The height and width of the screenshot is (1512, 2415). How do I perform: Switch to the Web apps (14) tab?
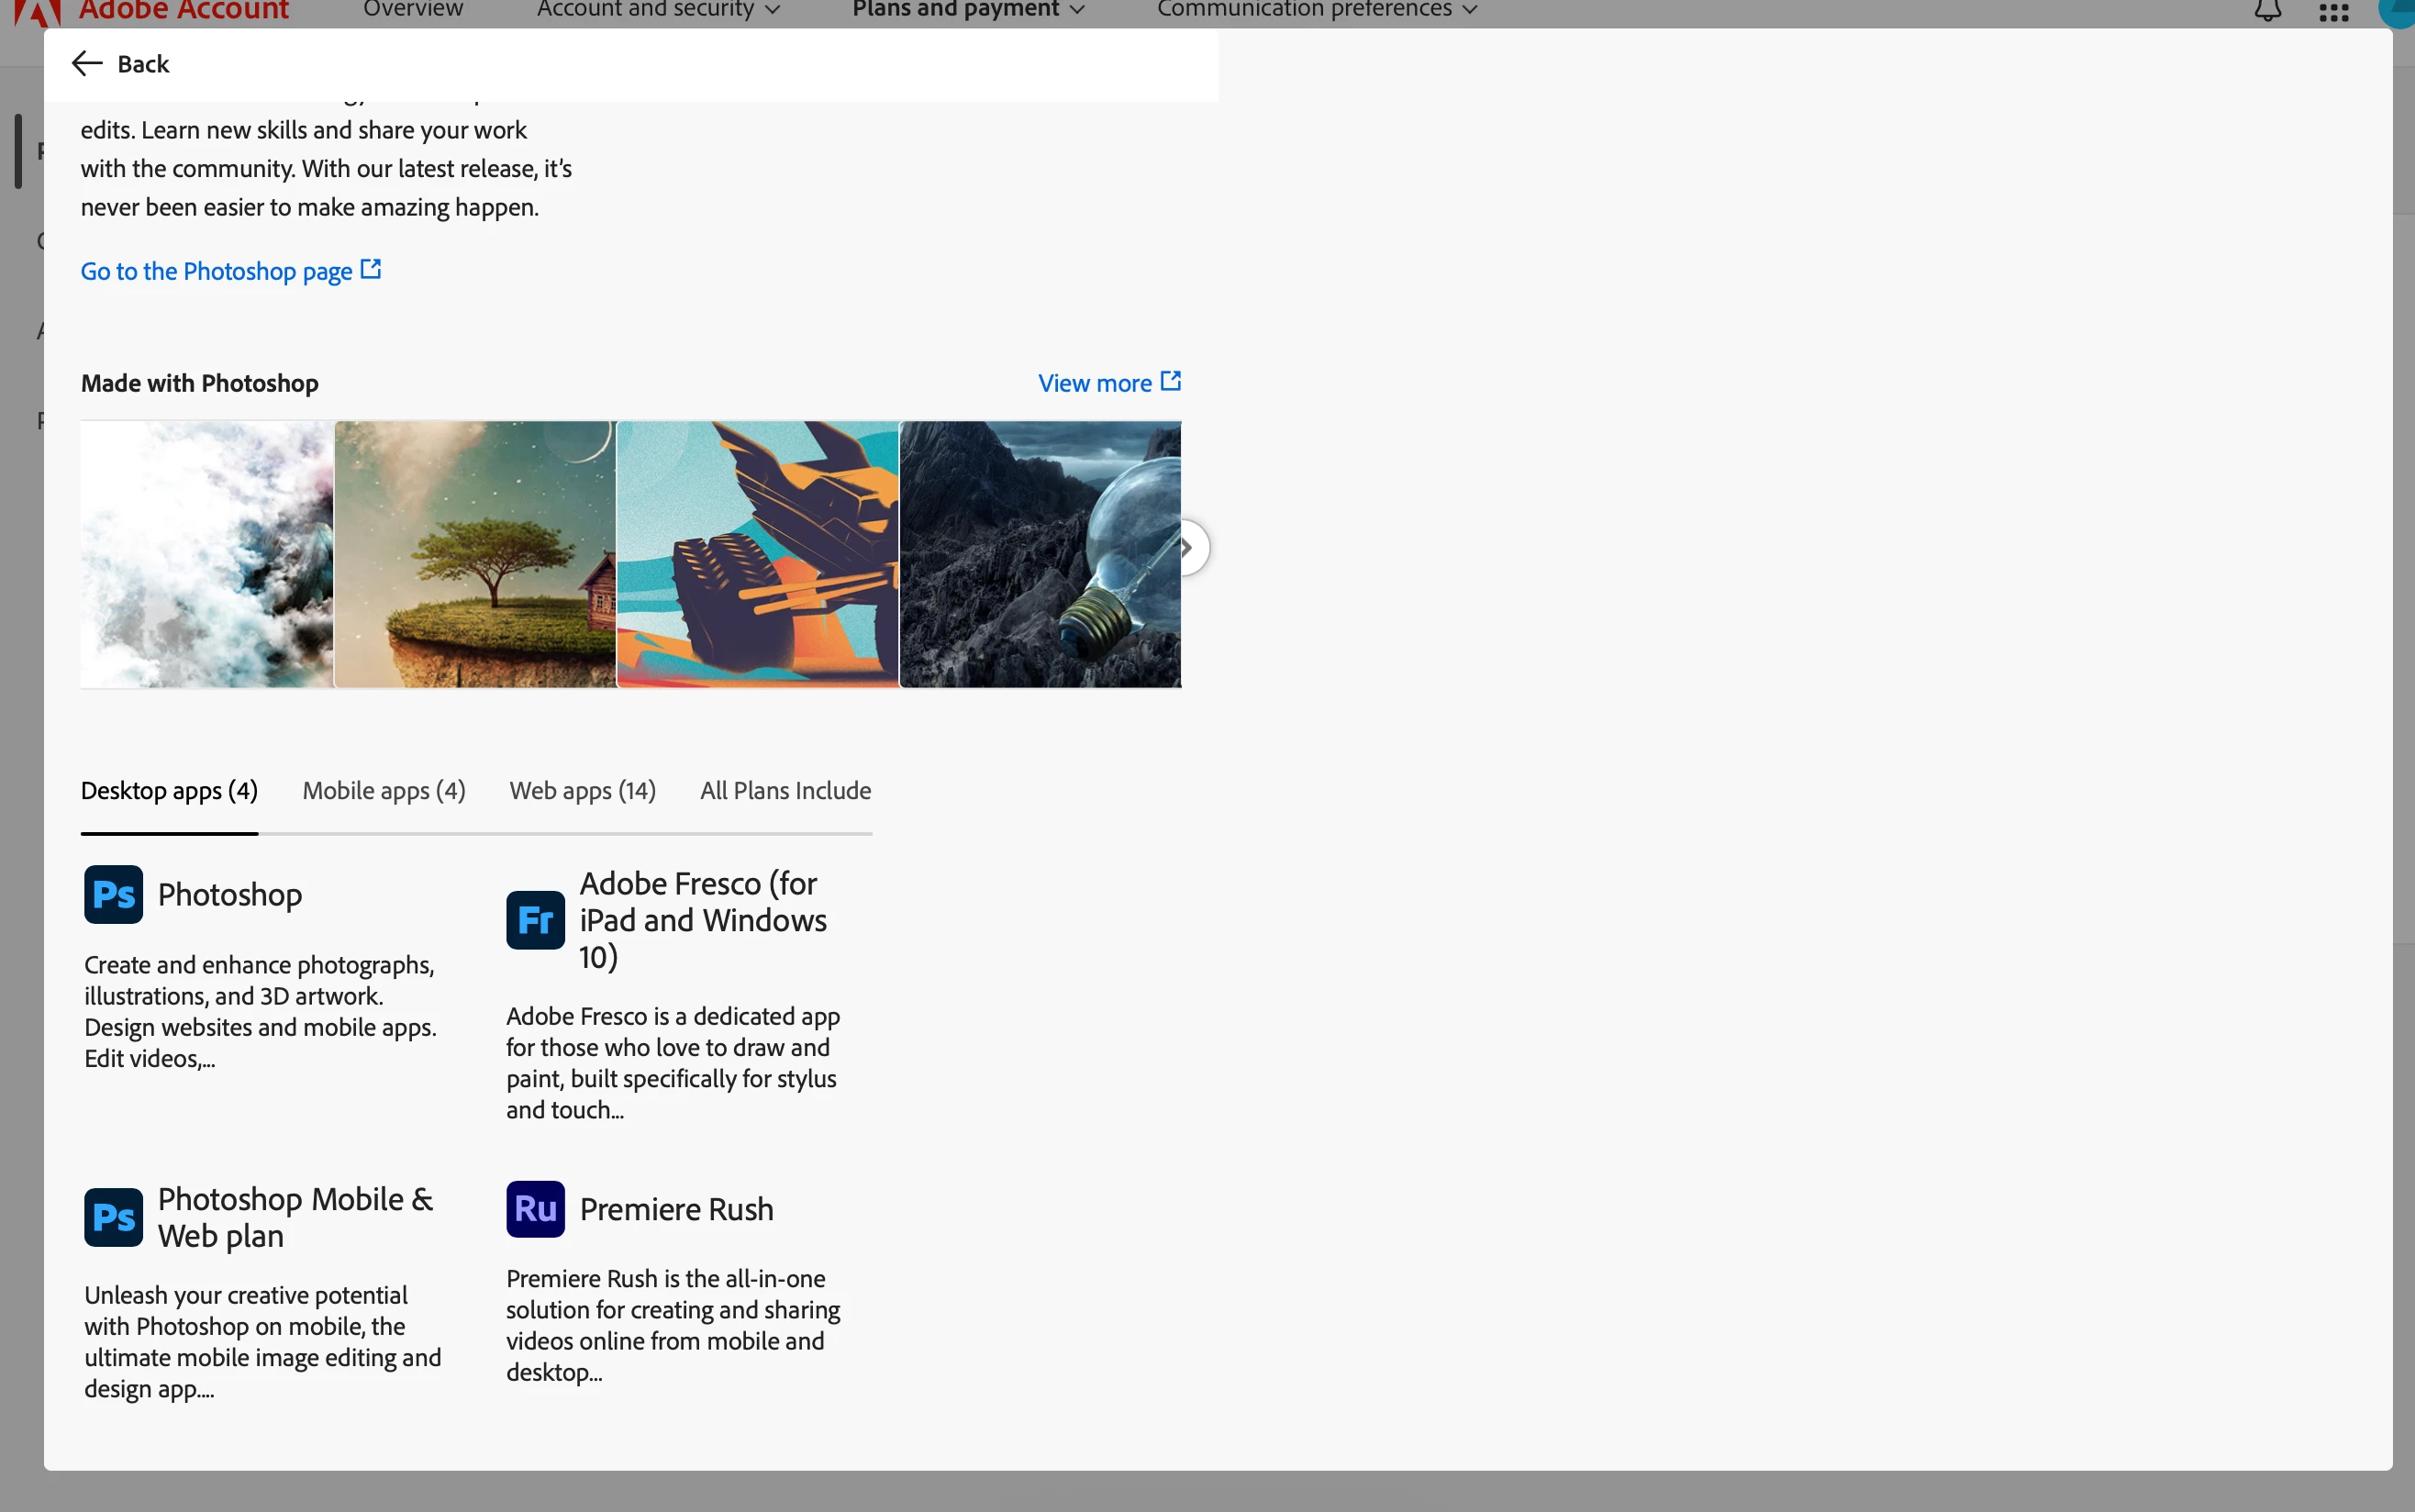point(582,791)
